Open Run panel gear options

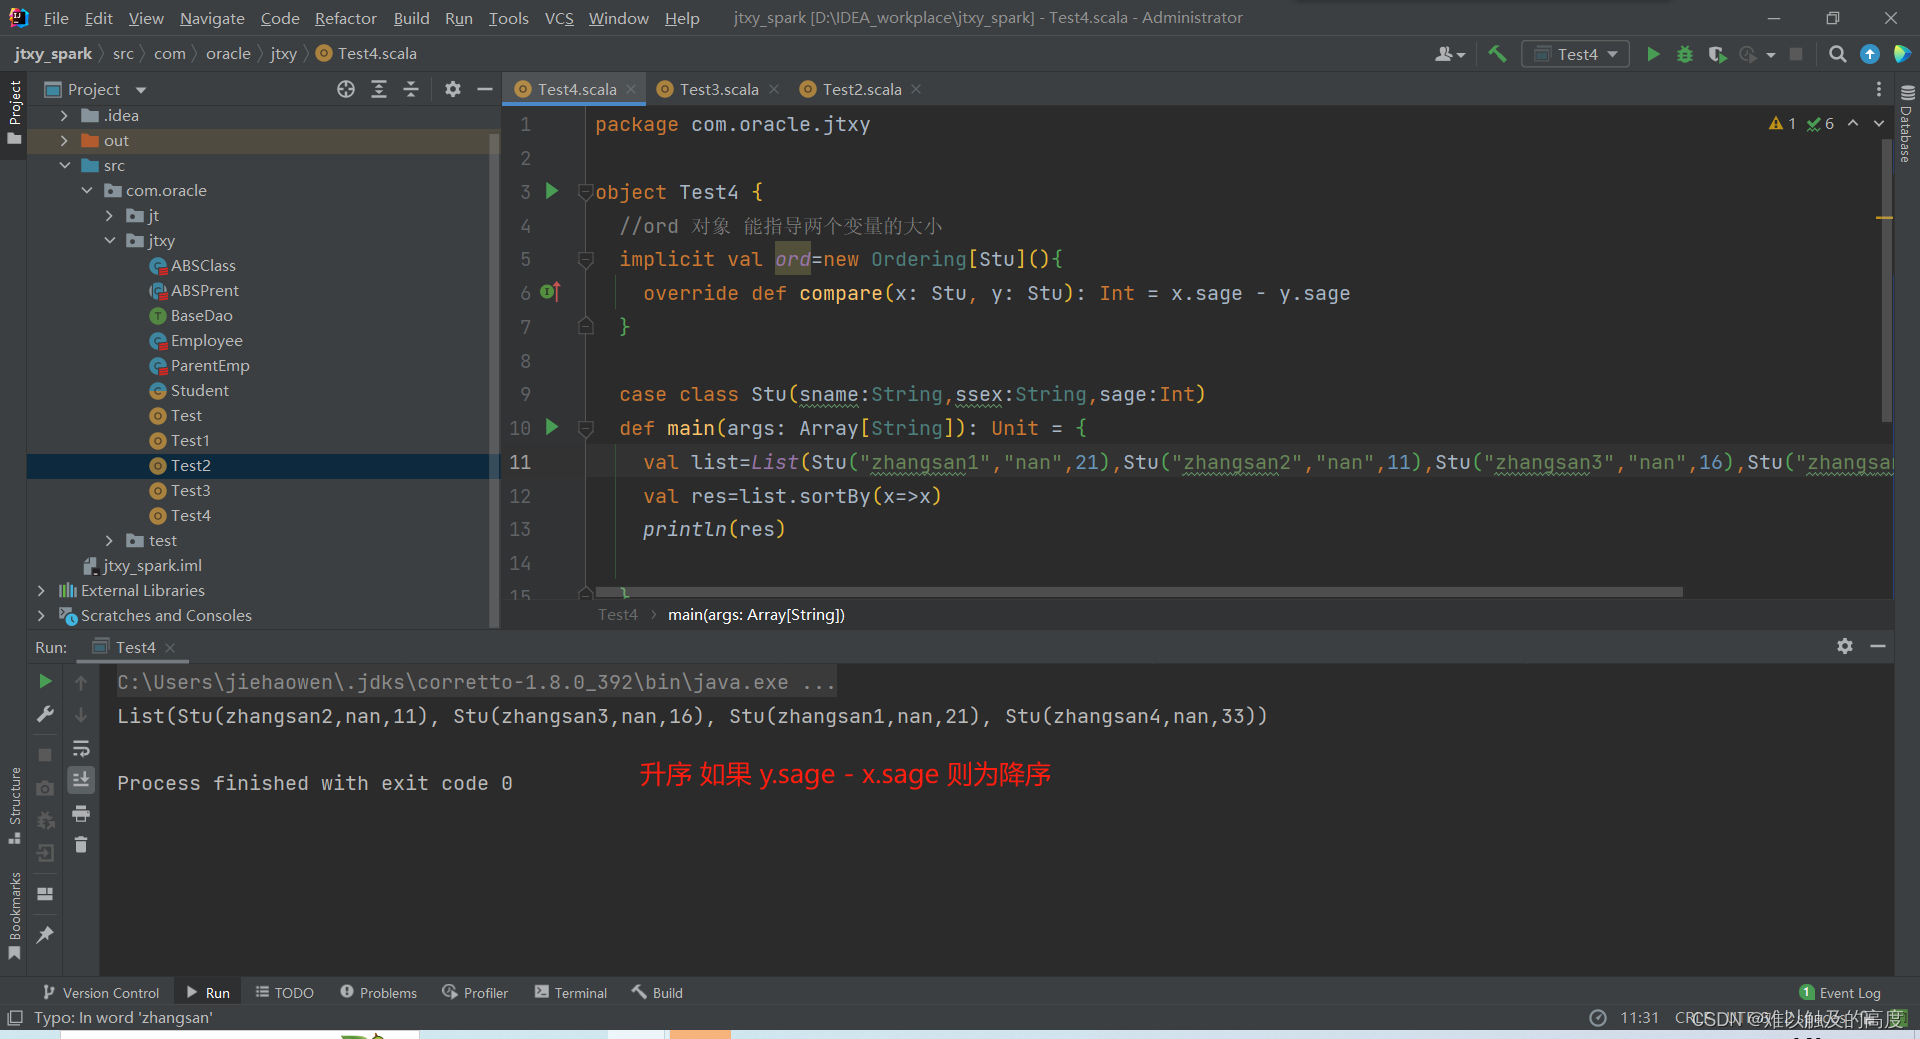(1845, 646)
